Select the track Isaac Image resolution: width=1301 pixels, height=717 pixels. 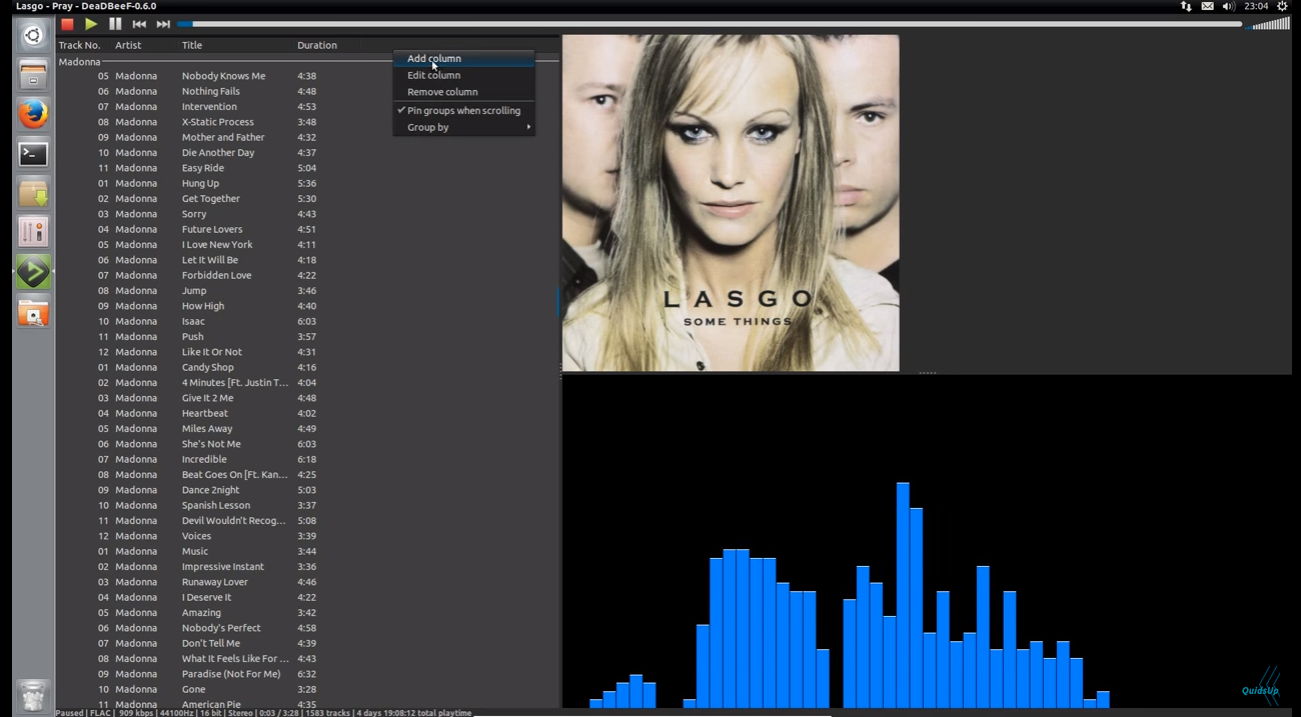tap(307, 321)
